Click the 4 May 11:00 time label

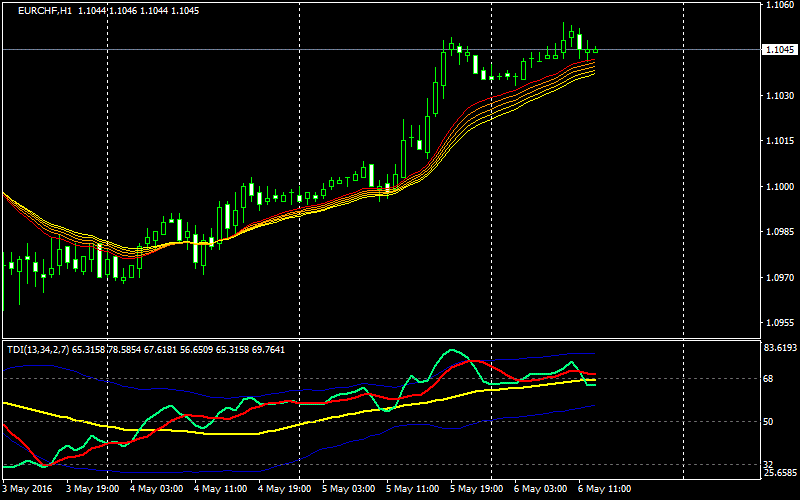pyautogui.click(x=221, y=489)
